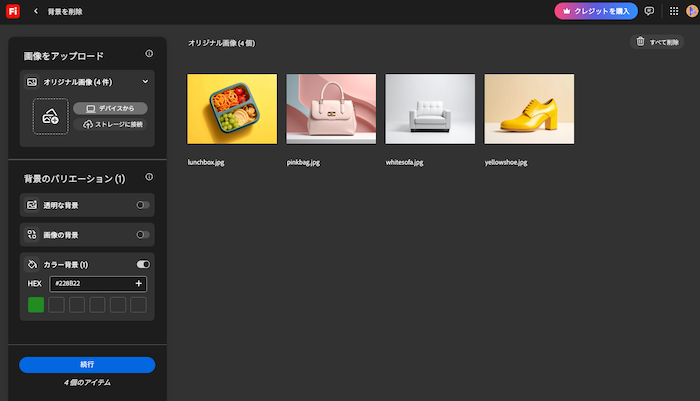The height and width of the screenshot is (401, 700).
Task: Click すべて削除 to remove all images
Action: coord(657,42)
